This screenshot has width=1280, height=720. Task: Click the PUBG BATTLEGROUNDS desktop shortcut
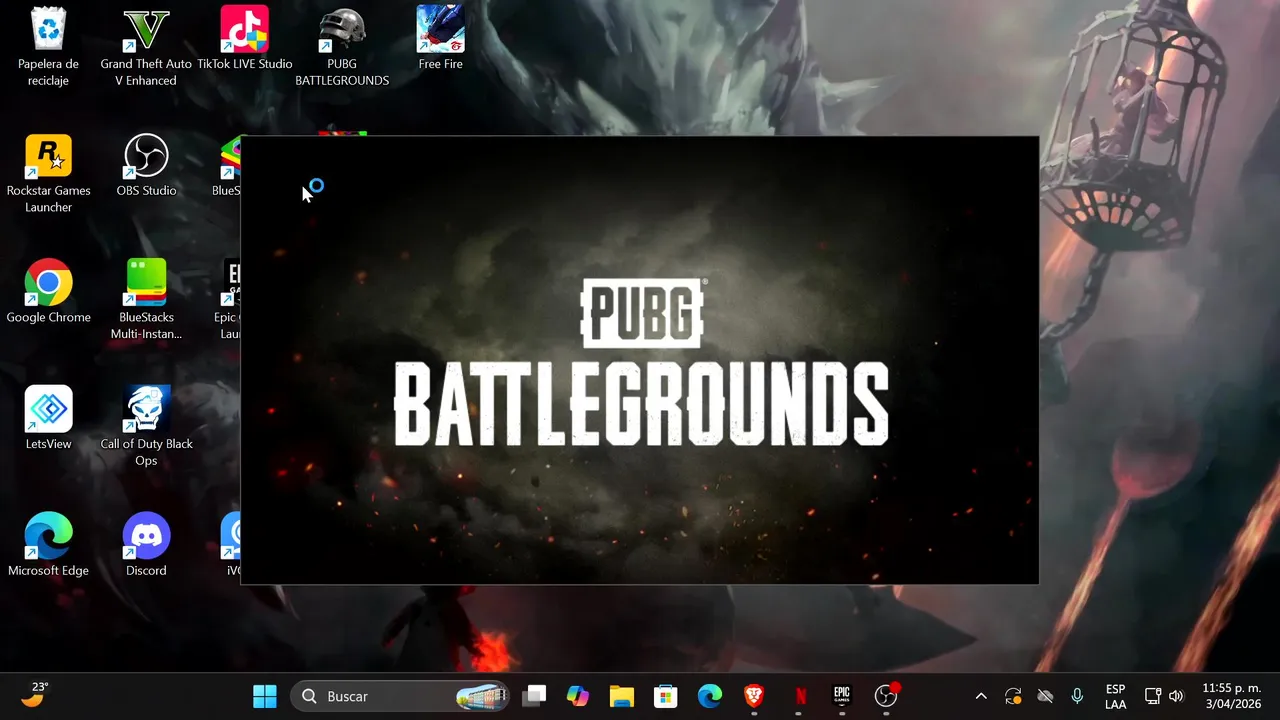click(x=342, y=46)
